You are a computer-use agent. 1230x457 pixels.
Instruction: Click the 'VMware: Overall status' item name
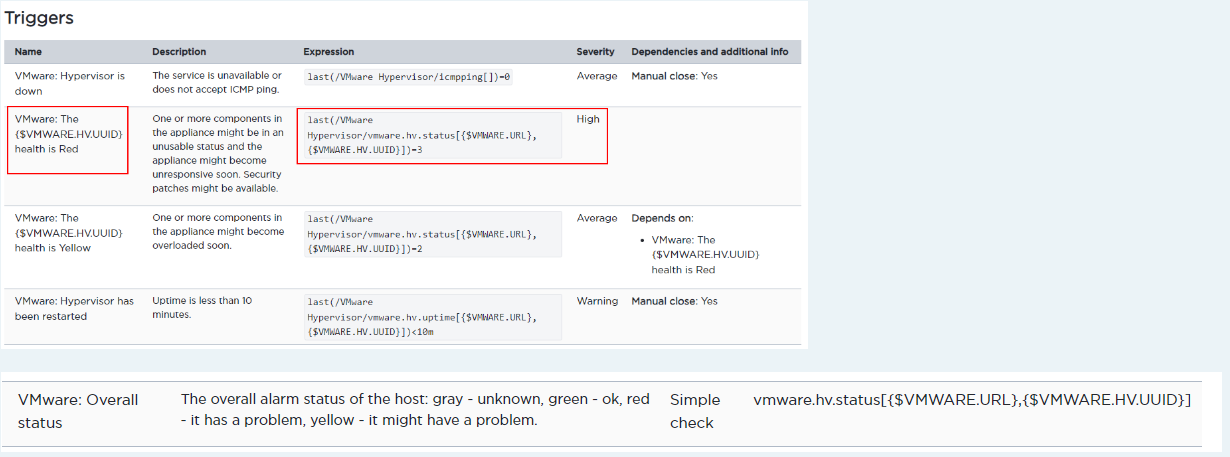(x=78, y=411)
